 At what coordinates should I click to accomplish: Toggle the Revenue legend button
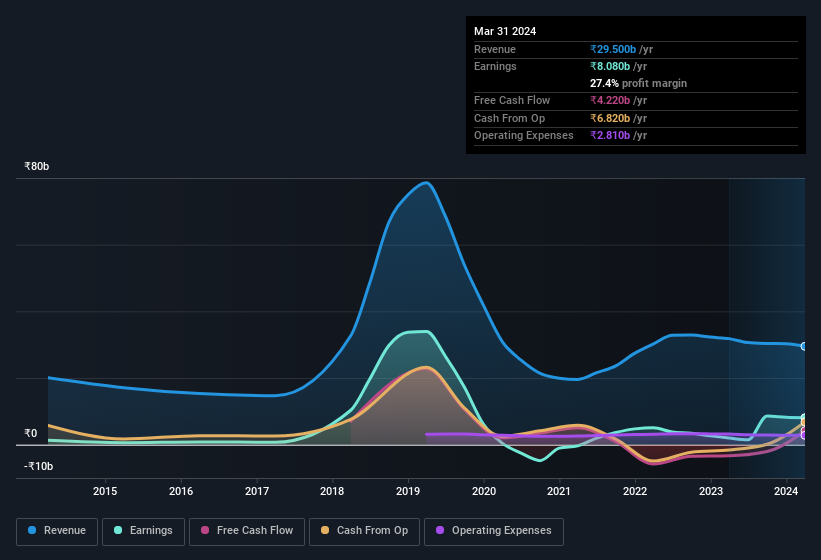tap(57, 532)
